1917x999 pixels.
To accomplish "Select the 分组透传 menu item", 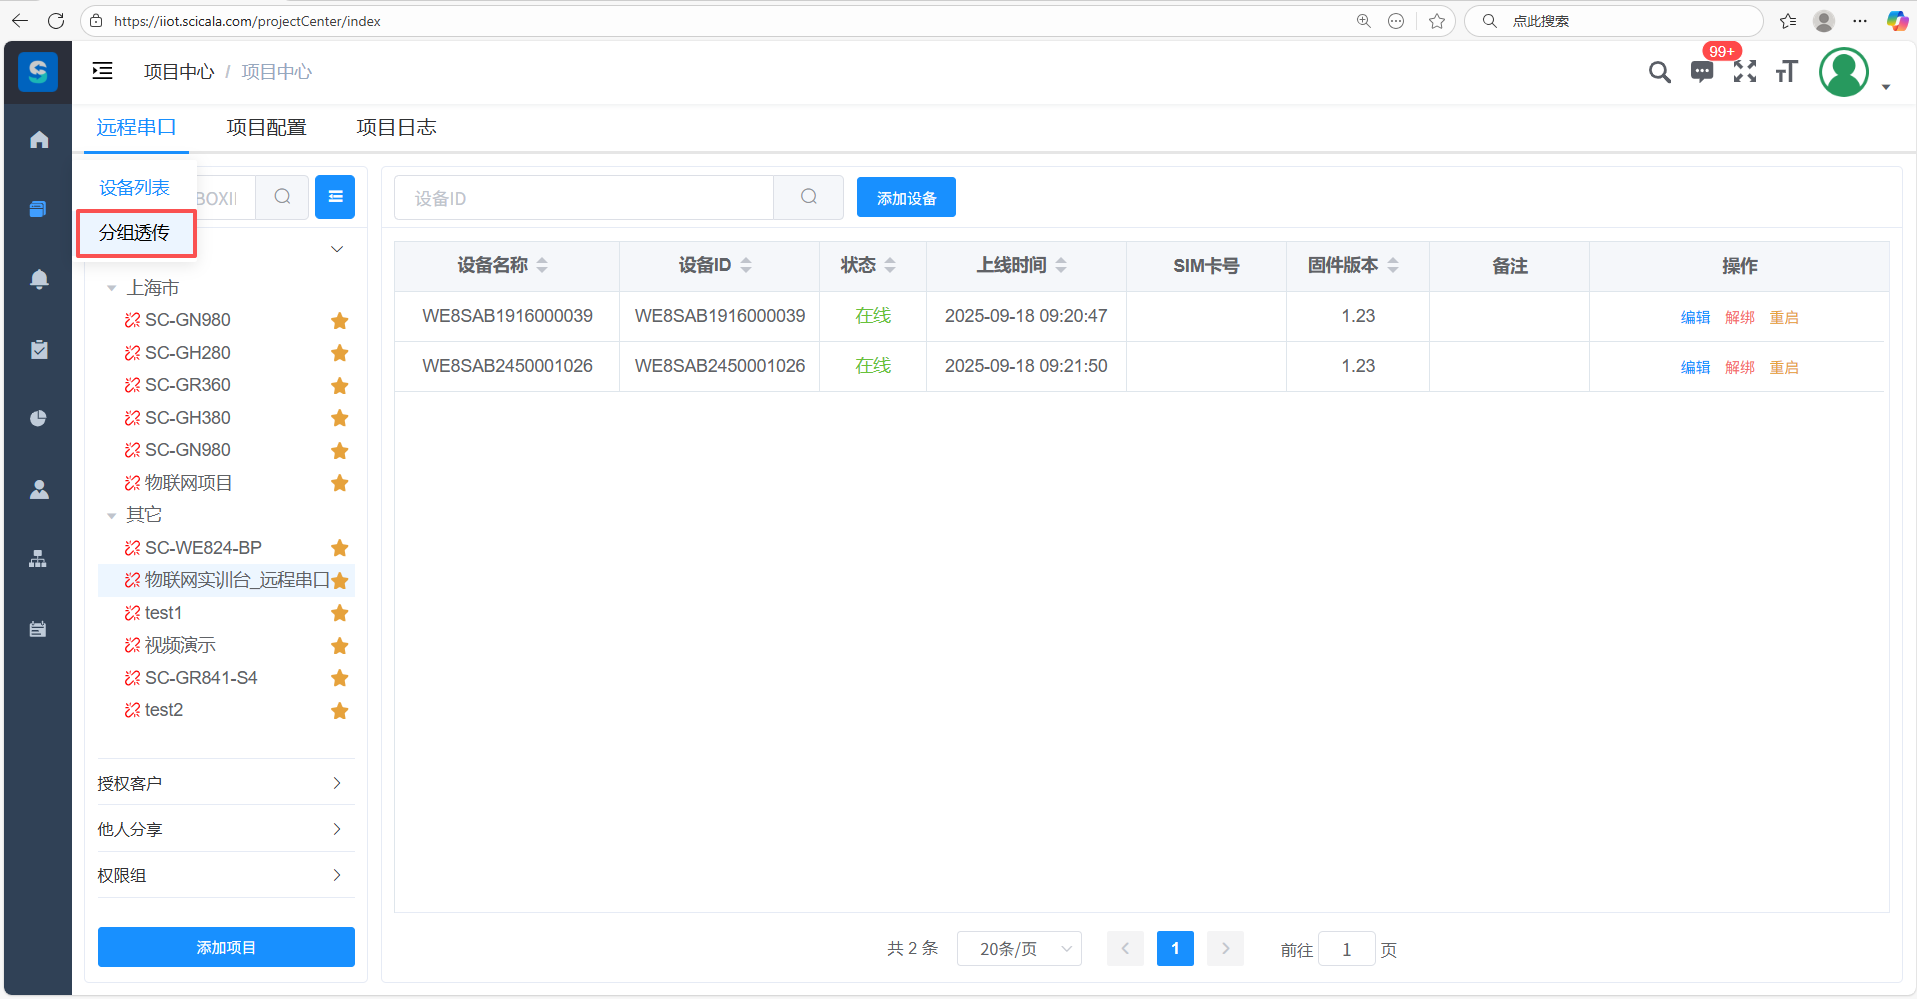I will 135,233.
